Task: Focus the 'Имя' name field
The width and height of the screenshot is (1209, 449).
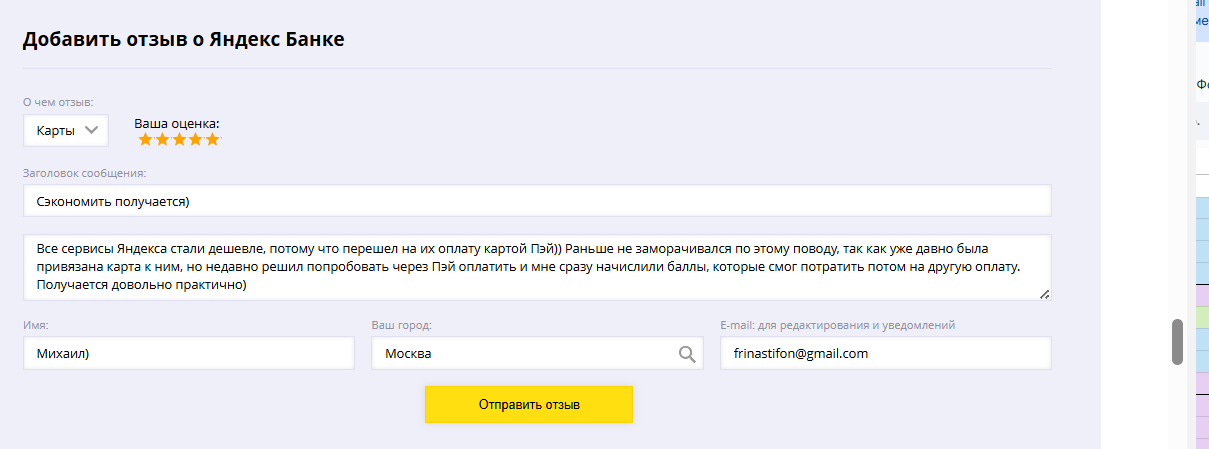Action: [188, 353]
